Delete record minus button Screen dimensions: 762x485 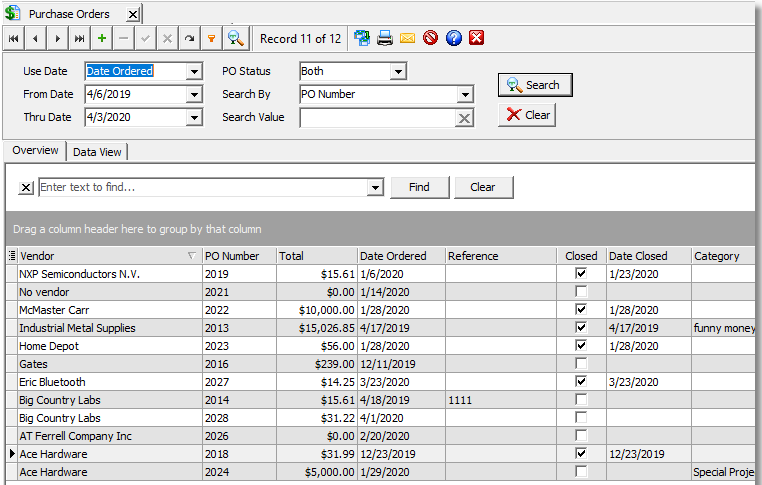point(123,38)
